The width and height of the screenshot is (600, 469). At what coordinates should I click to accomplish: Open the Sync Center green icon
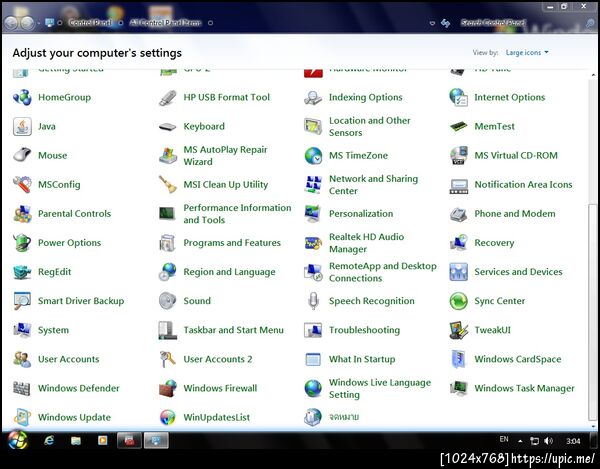[x=458, y=301]
